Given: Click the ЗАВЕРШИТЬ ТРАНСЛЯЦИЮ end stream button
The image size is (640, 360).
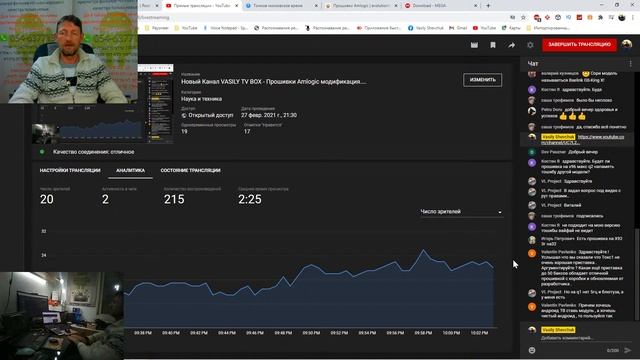Looking at the screenshot, I should point(579,44).
